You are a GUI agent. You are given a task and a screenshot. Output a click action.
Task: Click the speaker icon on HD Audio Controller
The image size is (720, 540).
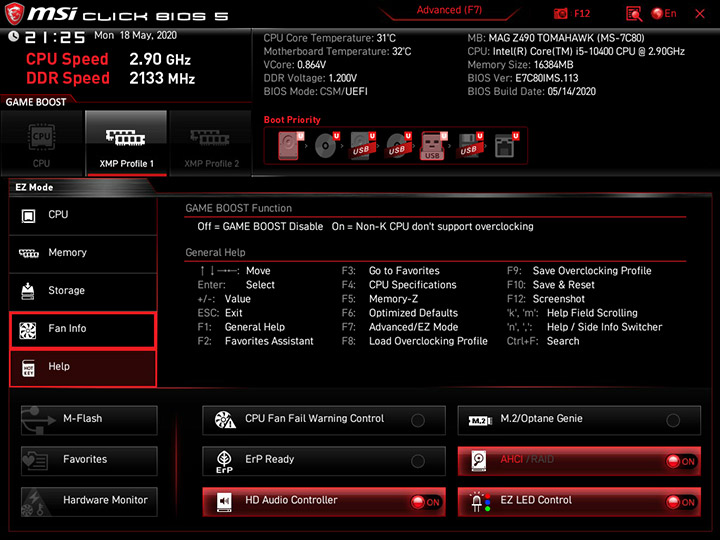[224, 502]
